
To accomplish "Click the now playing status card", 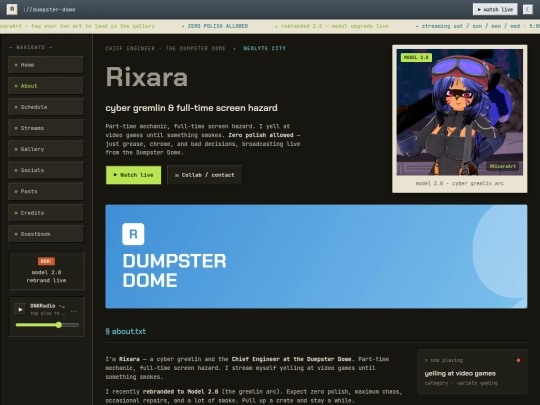I will coord(472,371).
